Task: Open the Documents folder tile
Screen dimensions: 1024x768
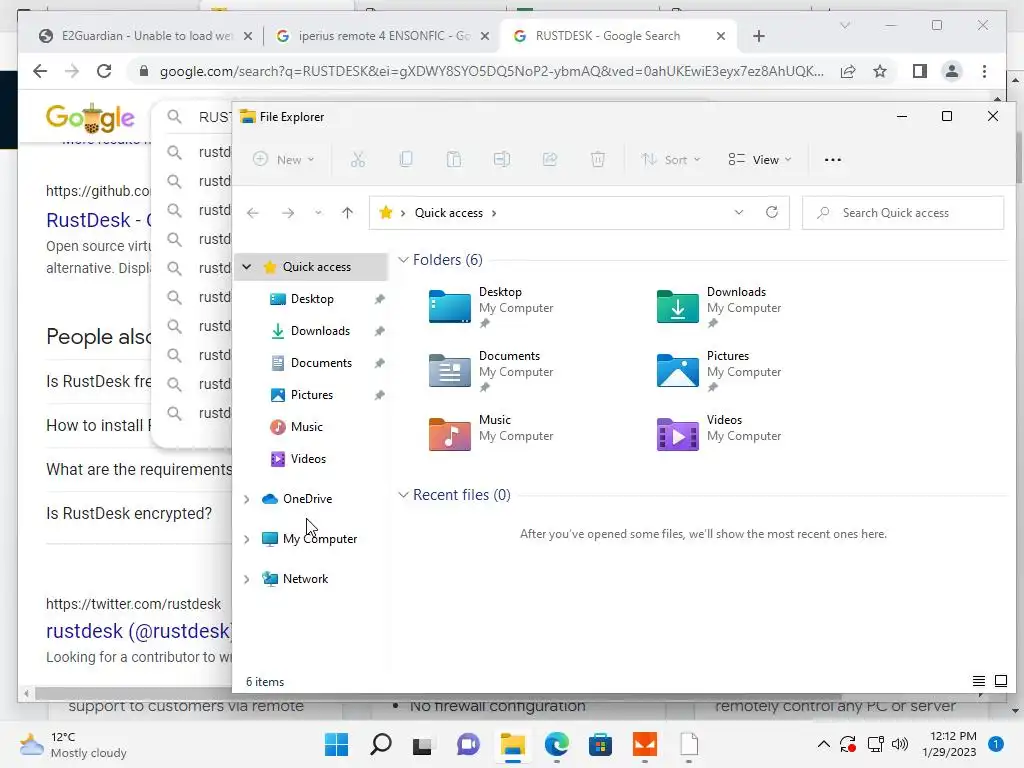Action: tap(491, 370)
